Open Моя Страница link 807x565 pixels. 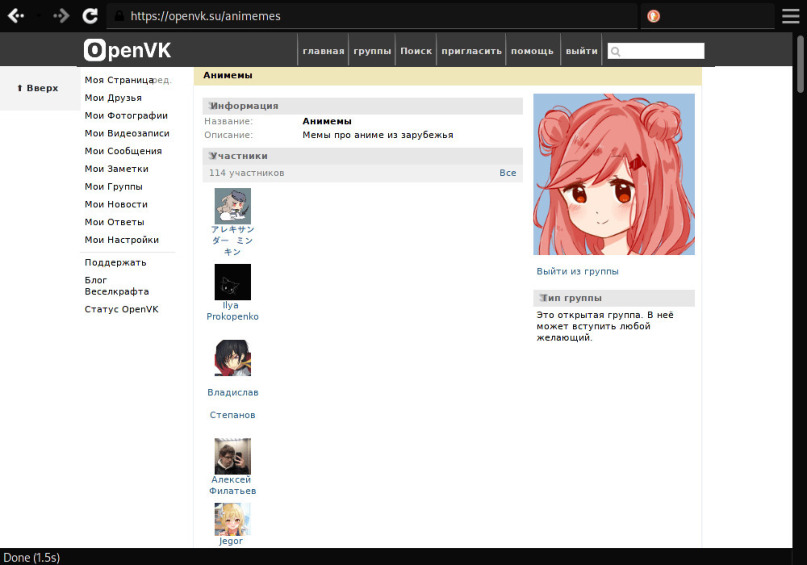click(119, 80)
